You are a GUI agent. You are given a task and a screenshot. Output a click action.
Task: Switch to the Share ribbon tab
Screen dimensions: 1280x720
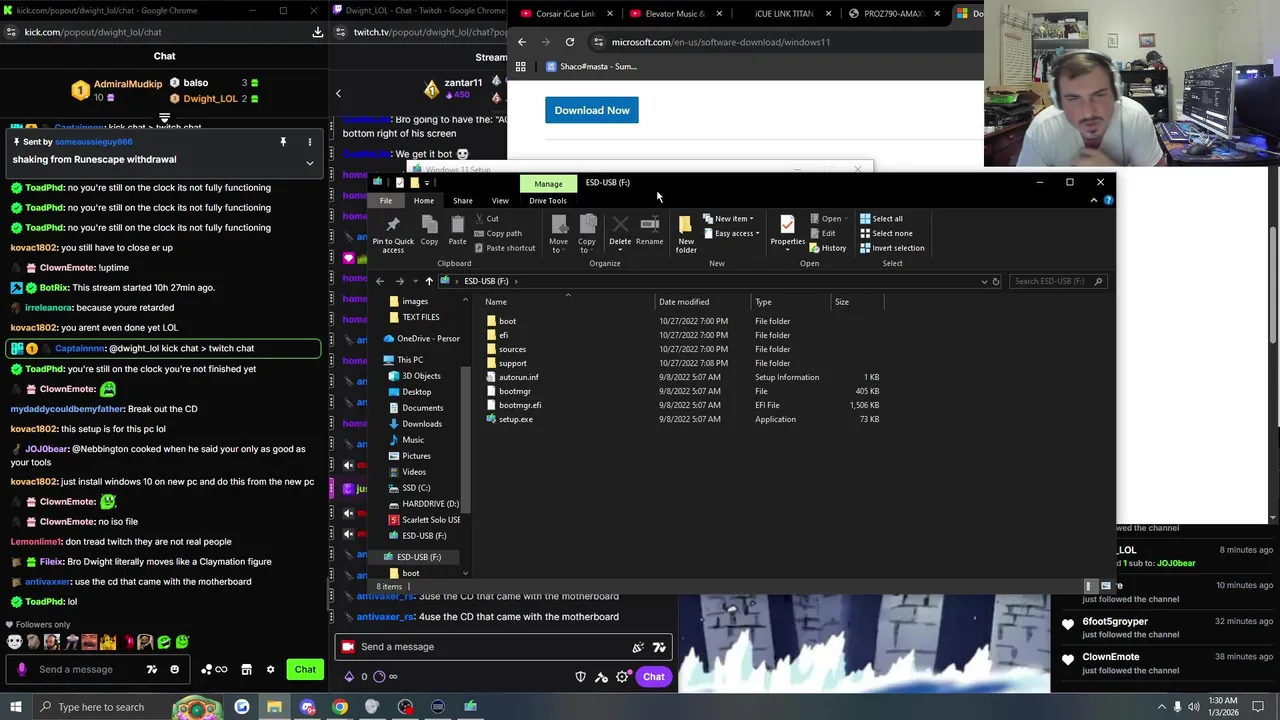point(463,201)
